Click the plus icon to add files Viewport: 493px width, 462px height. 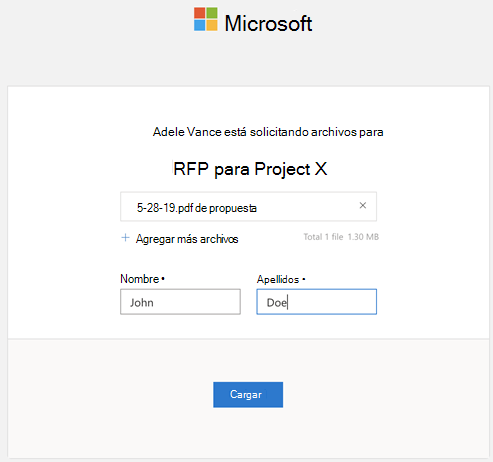click(125, 238)
